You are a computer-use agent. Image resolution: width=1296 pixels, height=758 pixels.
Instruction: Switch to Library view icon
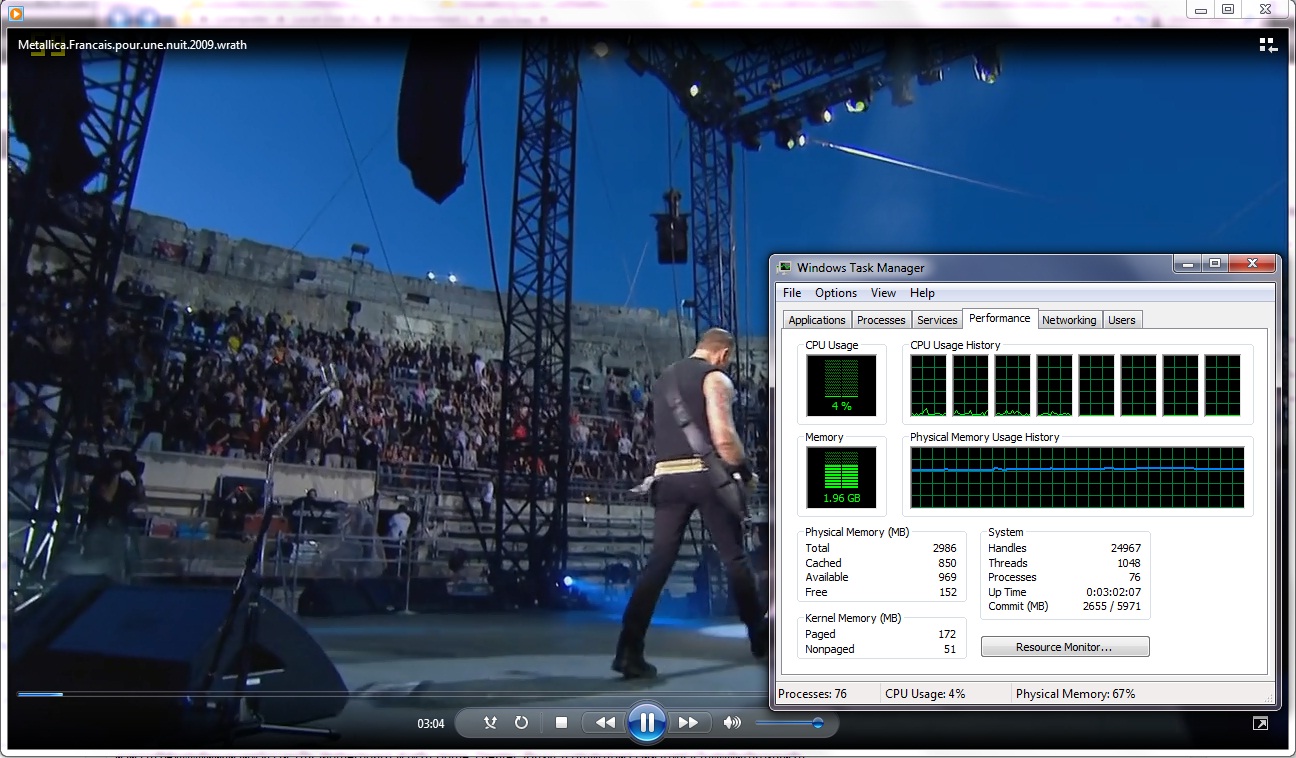pos(1268,45)
